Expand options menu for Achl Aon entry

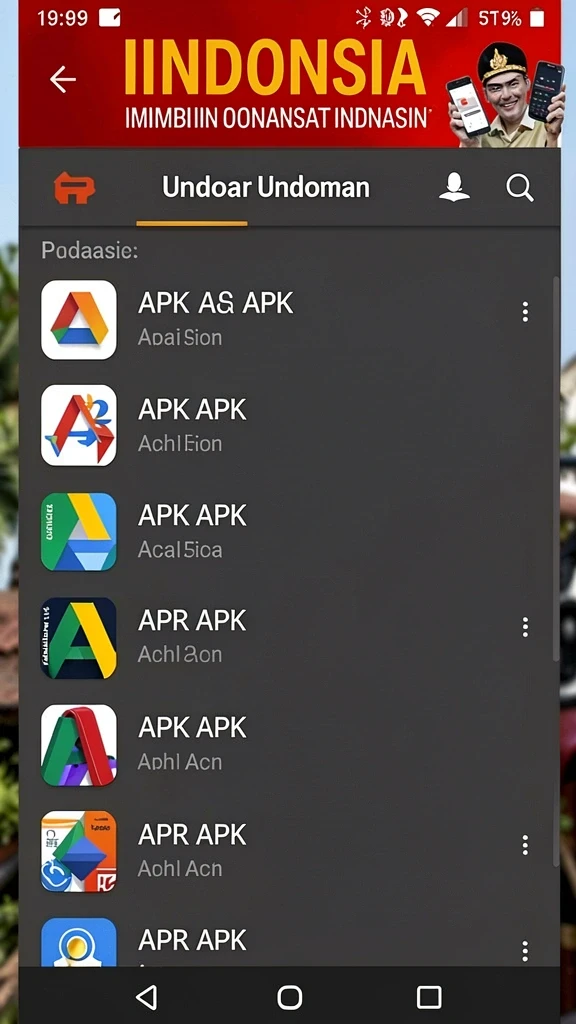click(x=525, y=628)
